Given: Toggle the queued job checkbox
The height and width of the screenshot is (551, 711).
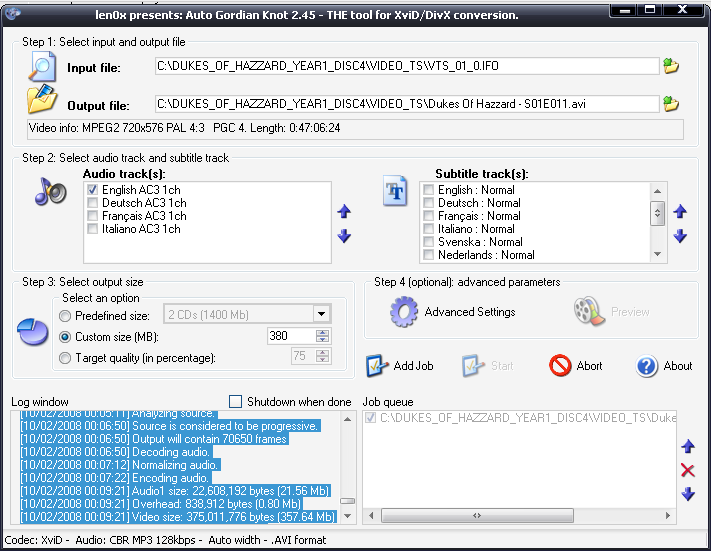Looking at the screenshot, I should 370,418.
